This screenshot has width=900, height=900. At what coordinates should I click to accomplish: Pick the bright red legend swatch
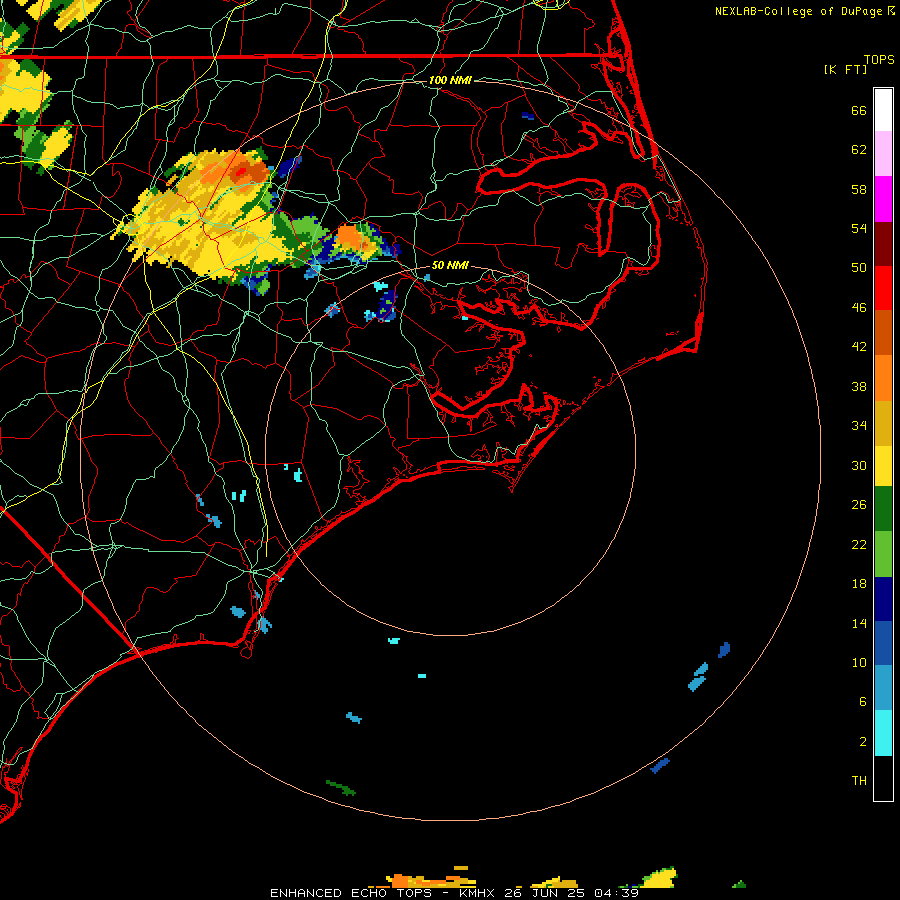[x=883, y=288]
